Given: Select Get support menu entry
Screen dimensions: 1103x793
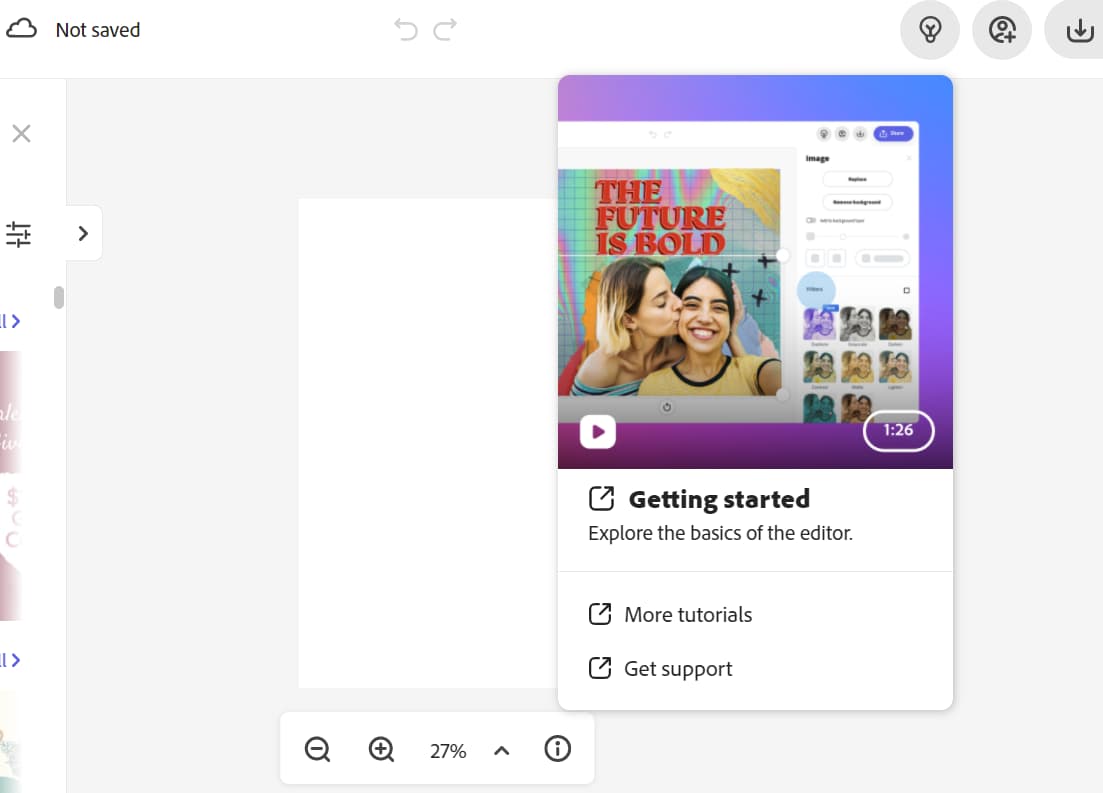Looking at the screenshot, I should tap(677, 668).
